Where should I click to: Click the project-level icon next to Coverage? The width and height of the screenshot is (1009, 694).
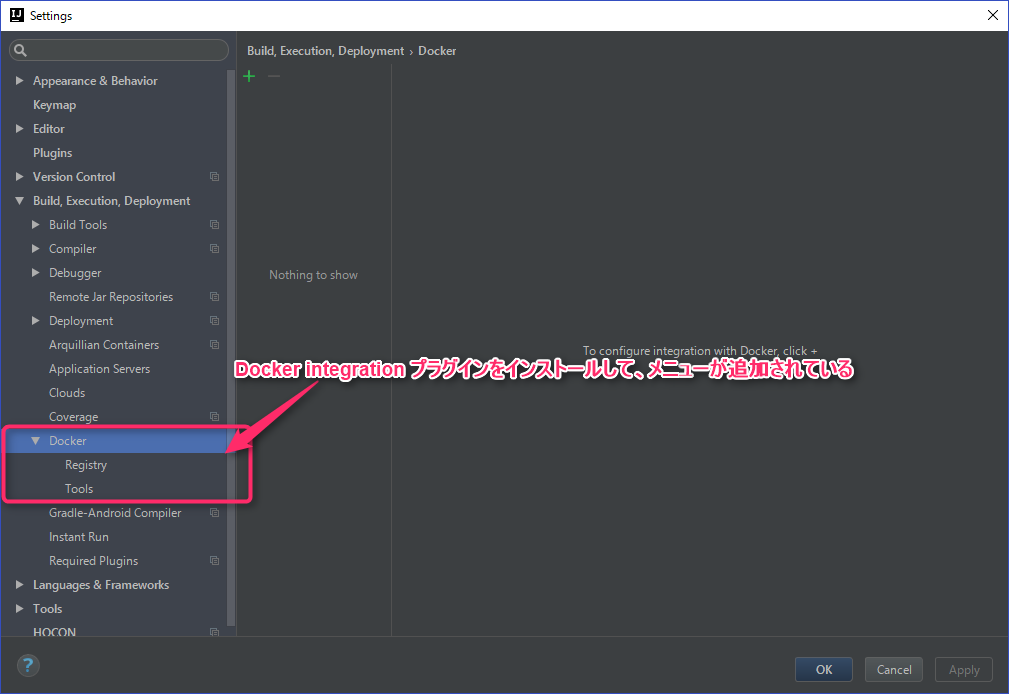(214, 417)
